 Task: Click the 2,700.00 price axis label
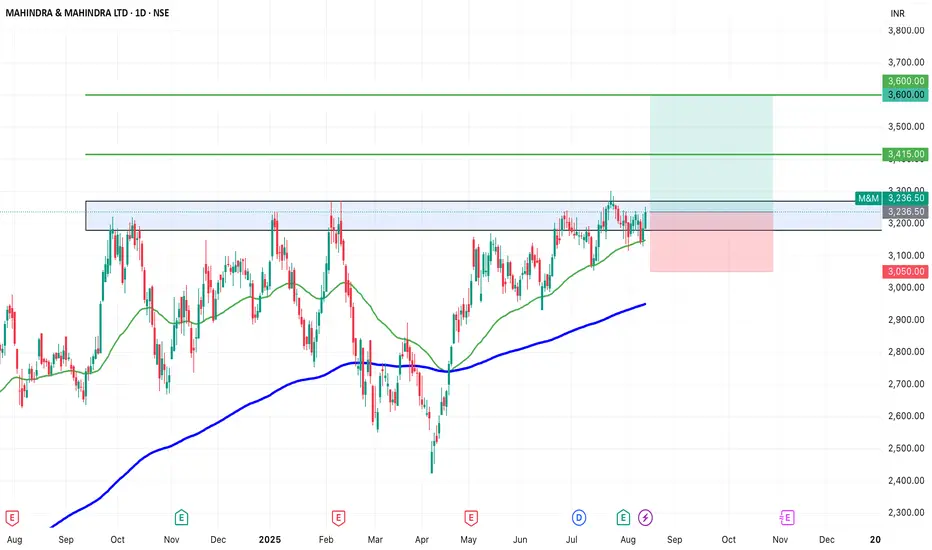906,384
